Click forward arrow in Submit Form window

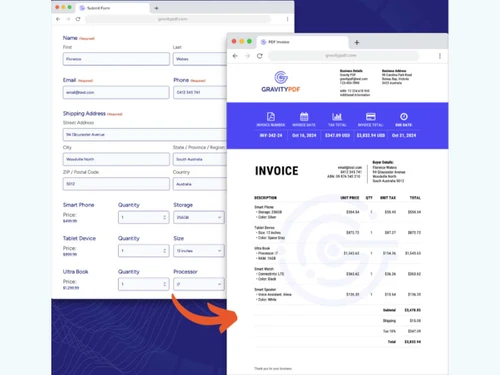[x=68, y=19]
